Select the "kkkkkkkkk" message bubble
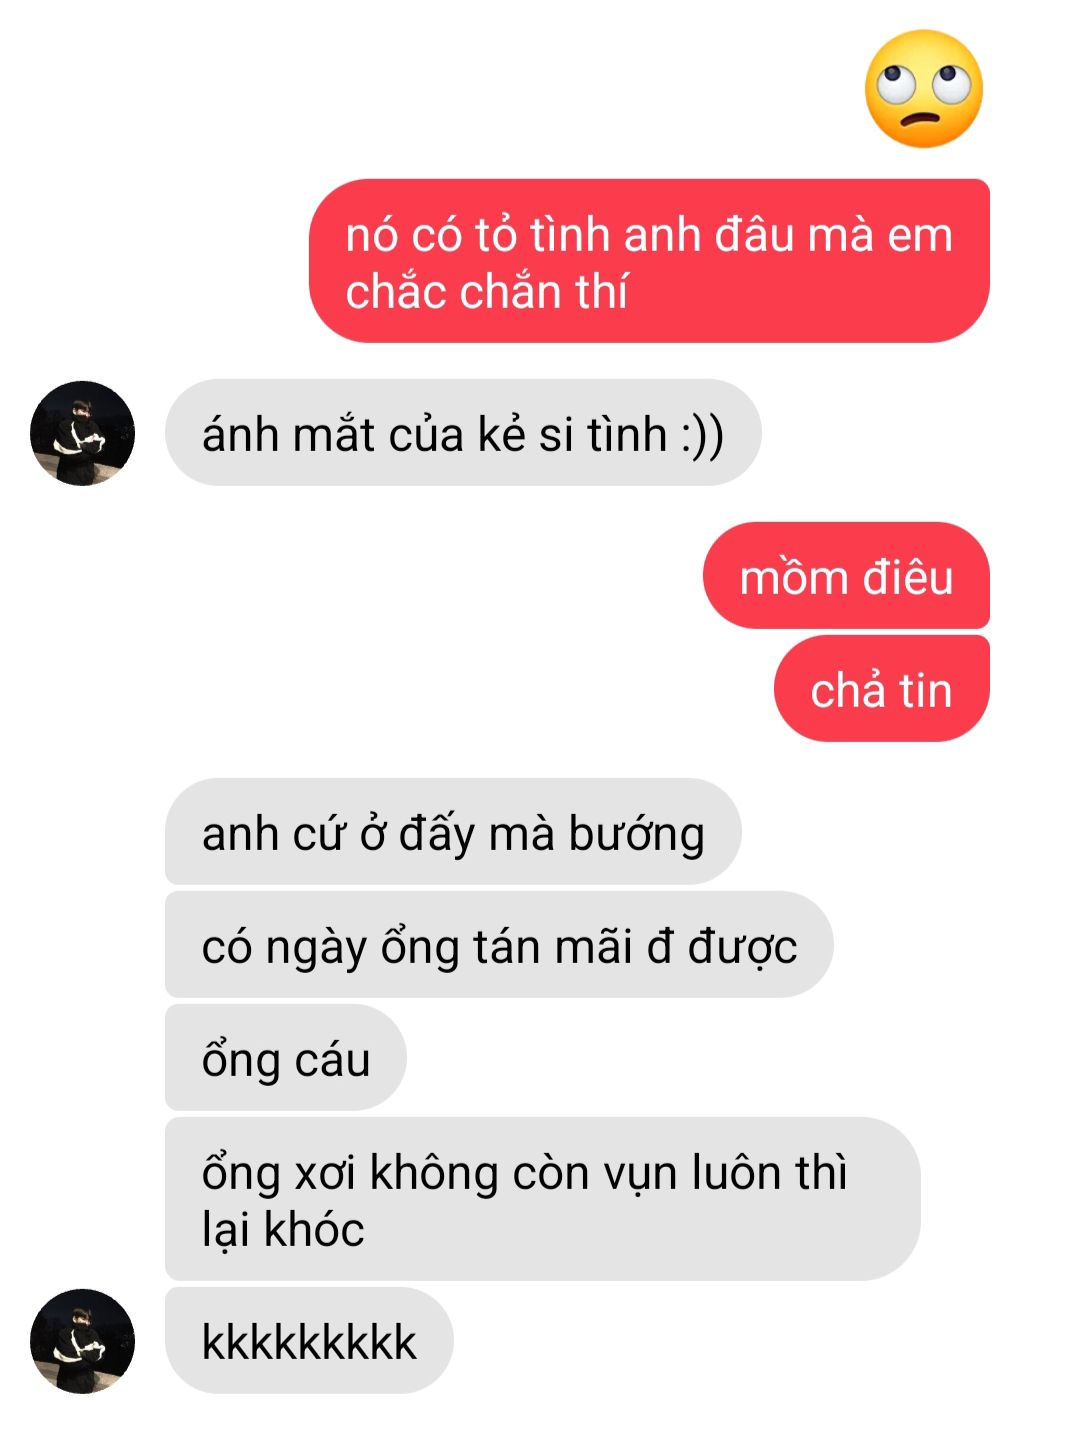This screenshot has width=1080, height=1448. 309,1341
